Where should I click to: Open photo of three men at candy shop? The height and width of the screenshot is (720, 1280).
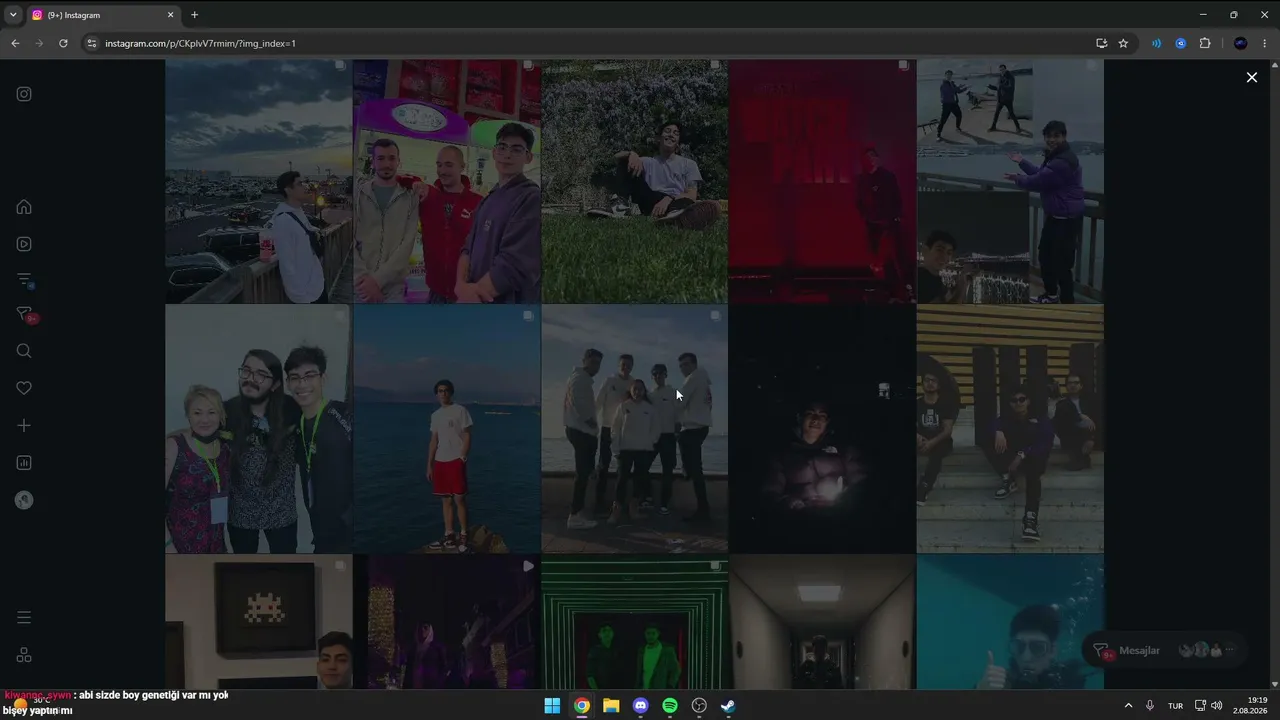tap(447, 181)
